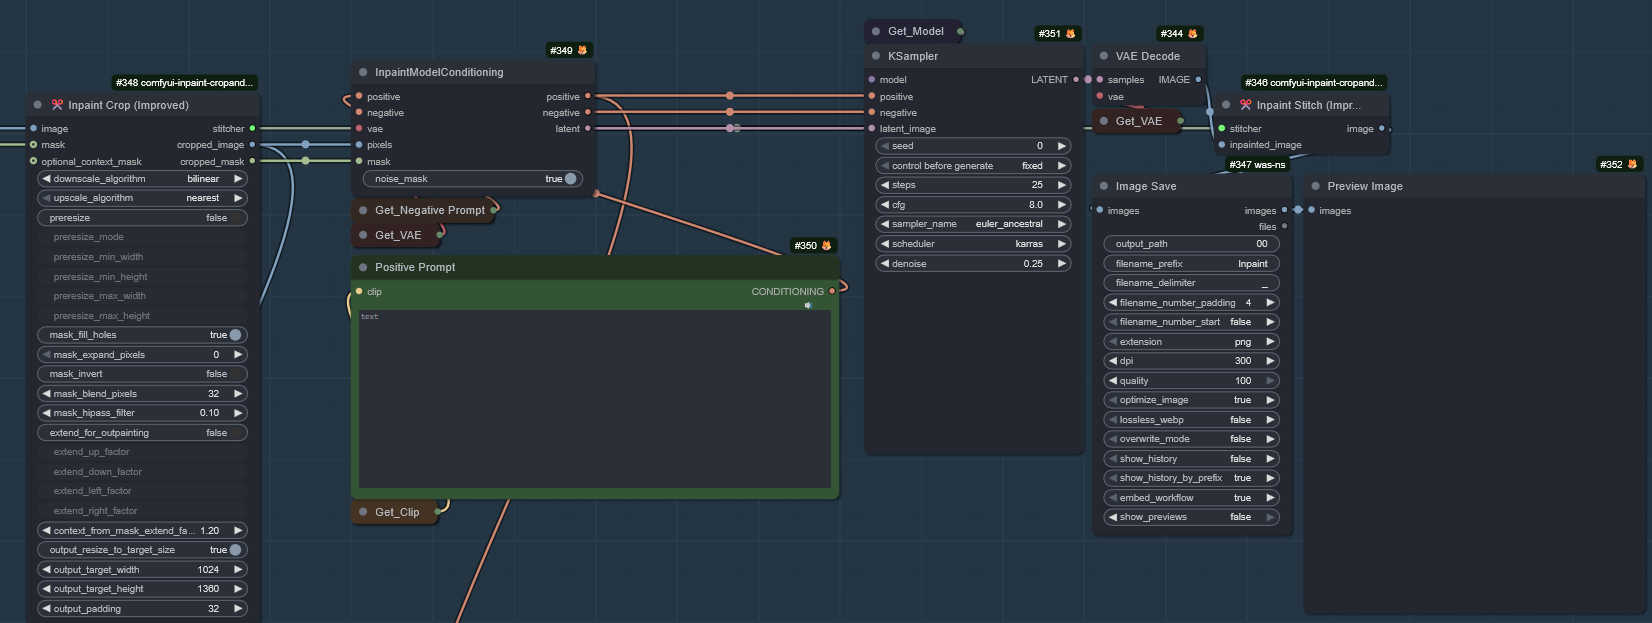The image size is (1652, 623).
Task: Open the sampler_name dropdown
Action: [972, 224]
